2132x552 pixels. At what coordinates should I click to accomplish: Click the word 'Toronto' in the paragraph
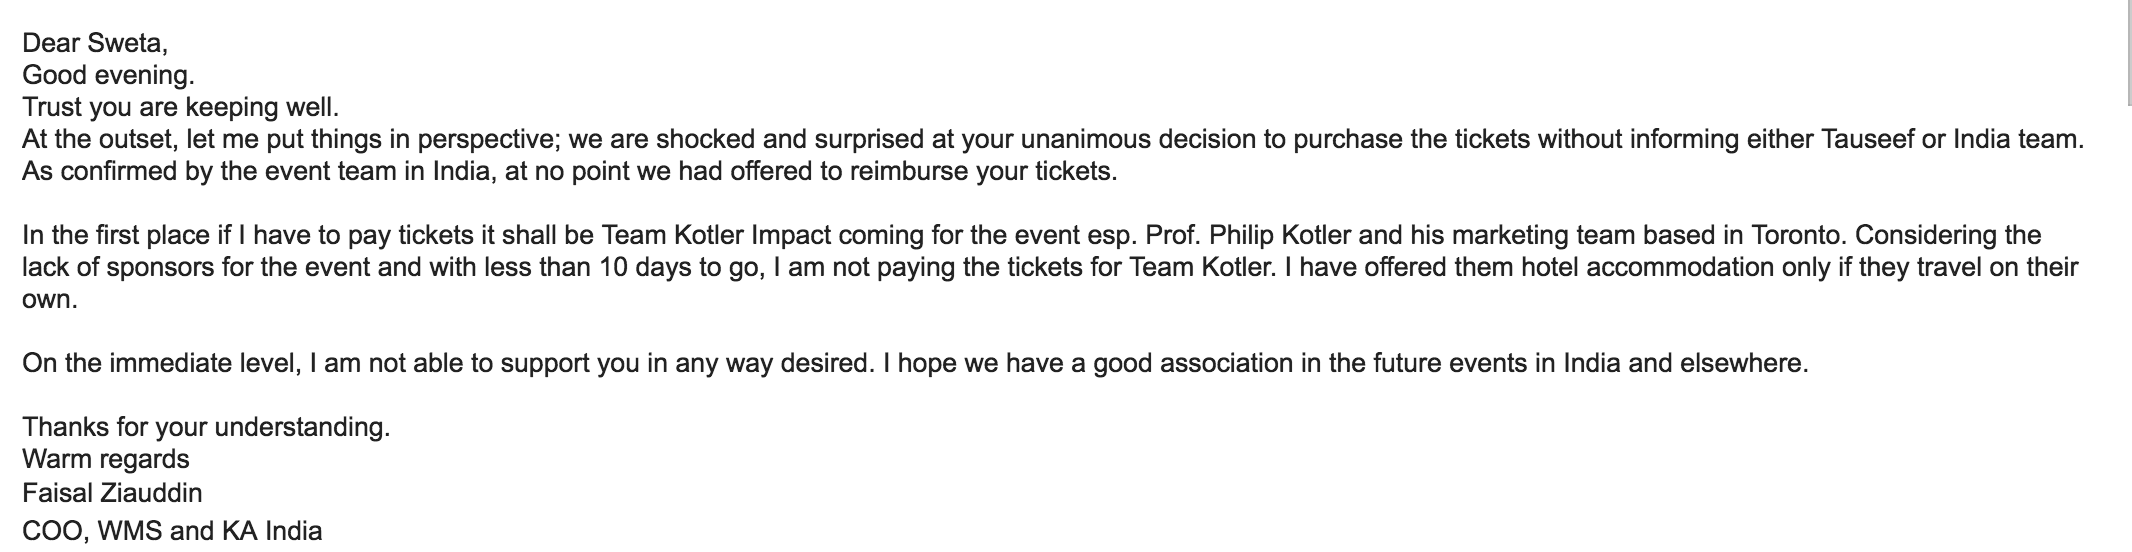[1796, 235]
